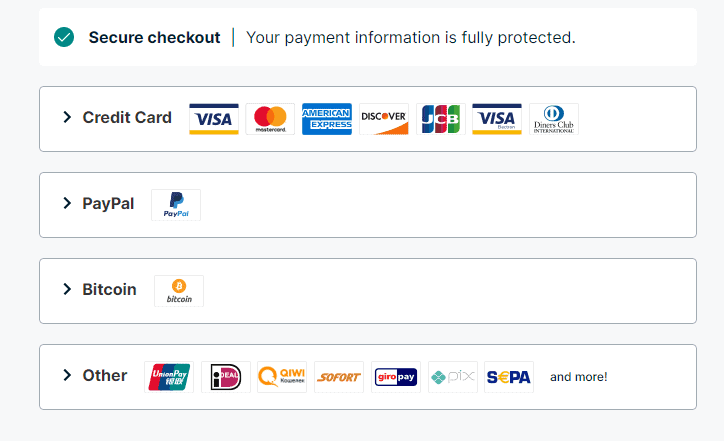Image resolution: width=724 pixels, height=441 pixels.
Task: Click the green secure checkout checkmark
Action: click(x=64, y=37)
